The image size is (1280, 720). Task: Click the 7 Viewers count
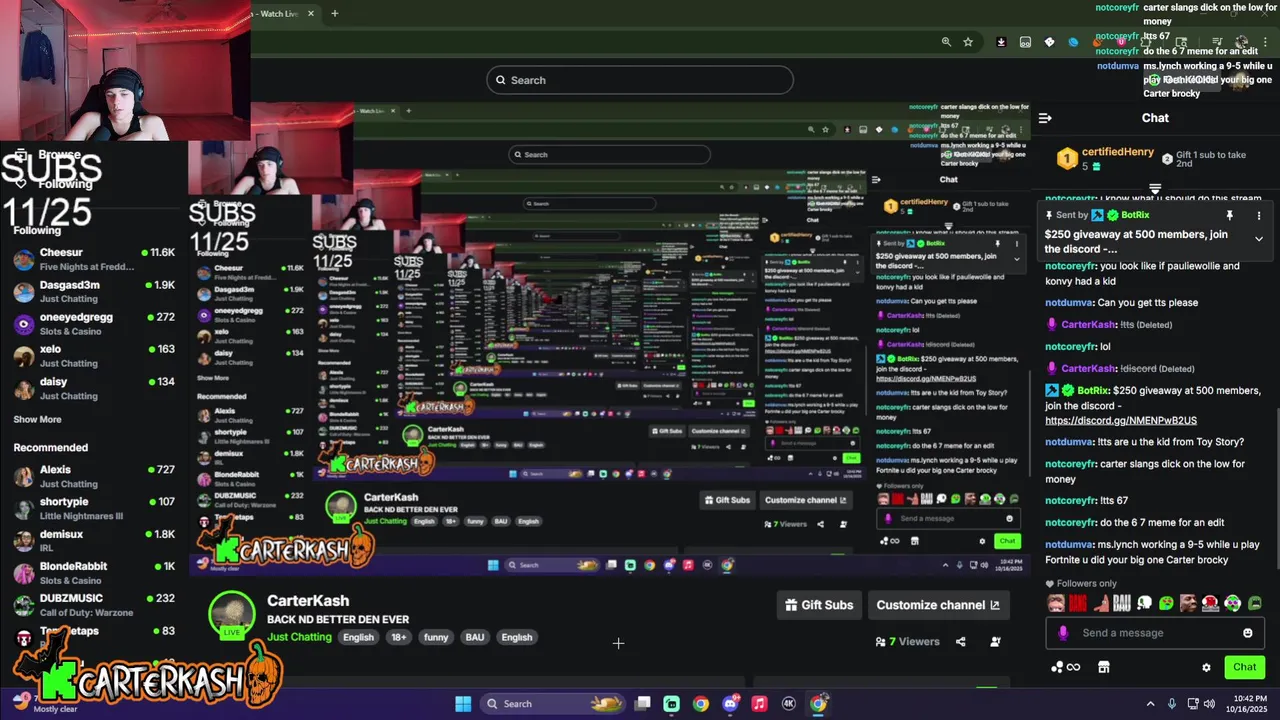tap(907, 641)
